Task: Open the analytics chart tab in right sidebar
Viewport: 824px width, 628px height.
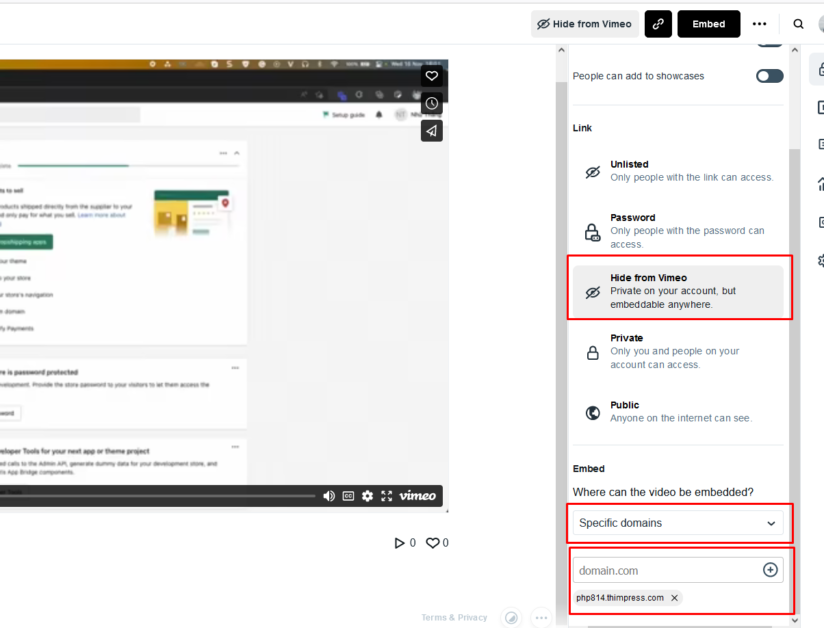Action: coord(821,184)
